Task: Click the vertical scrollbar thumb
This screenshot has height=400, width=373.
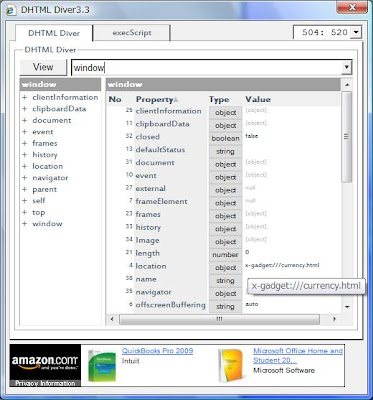Action: (x=347, y=137)
